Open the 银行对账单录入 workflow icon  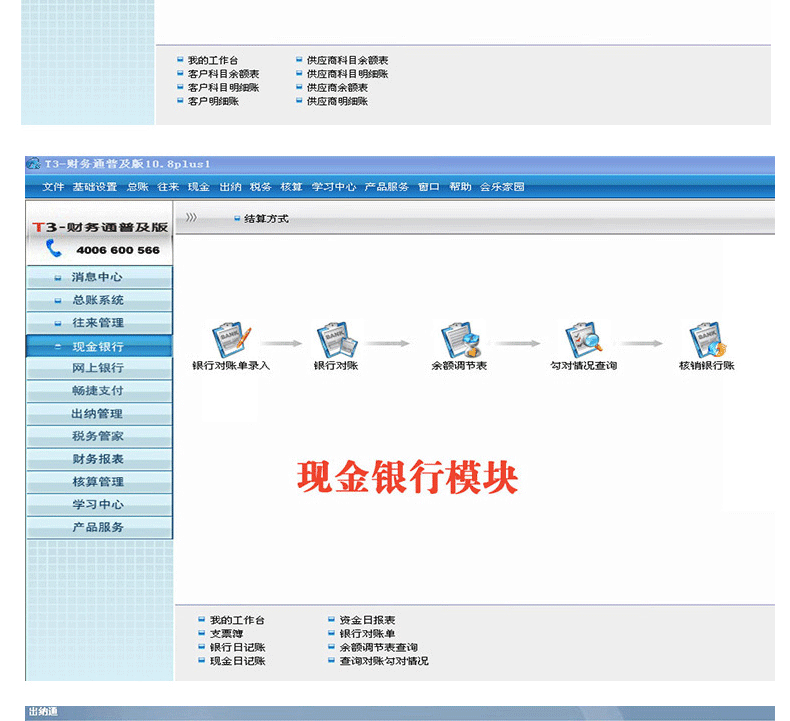[232, 339]
